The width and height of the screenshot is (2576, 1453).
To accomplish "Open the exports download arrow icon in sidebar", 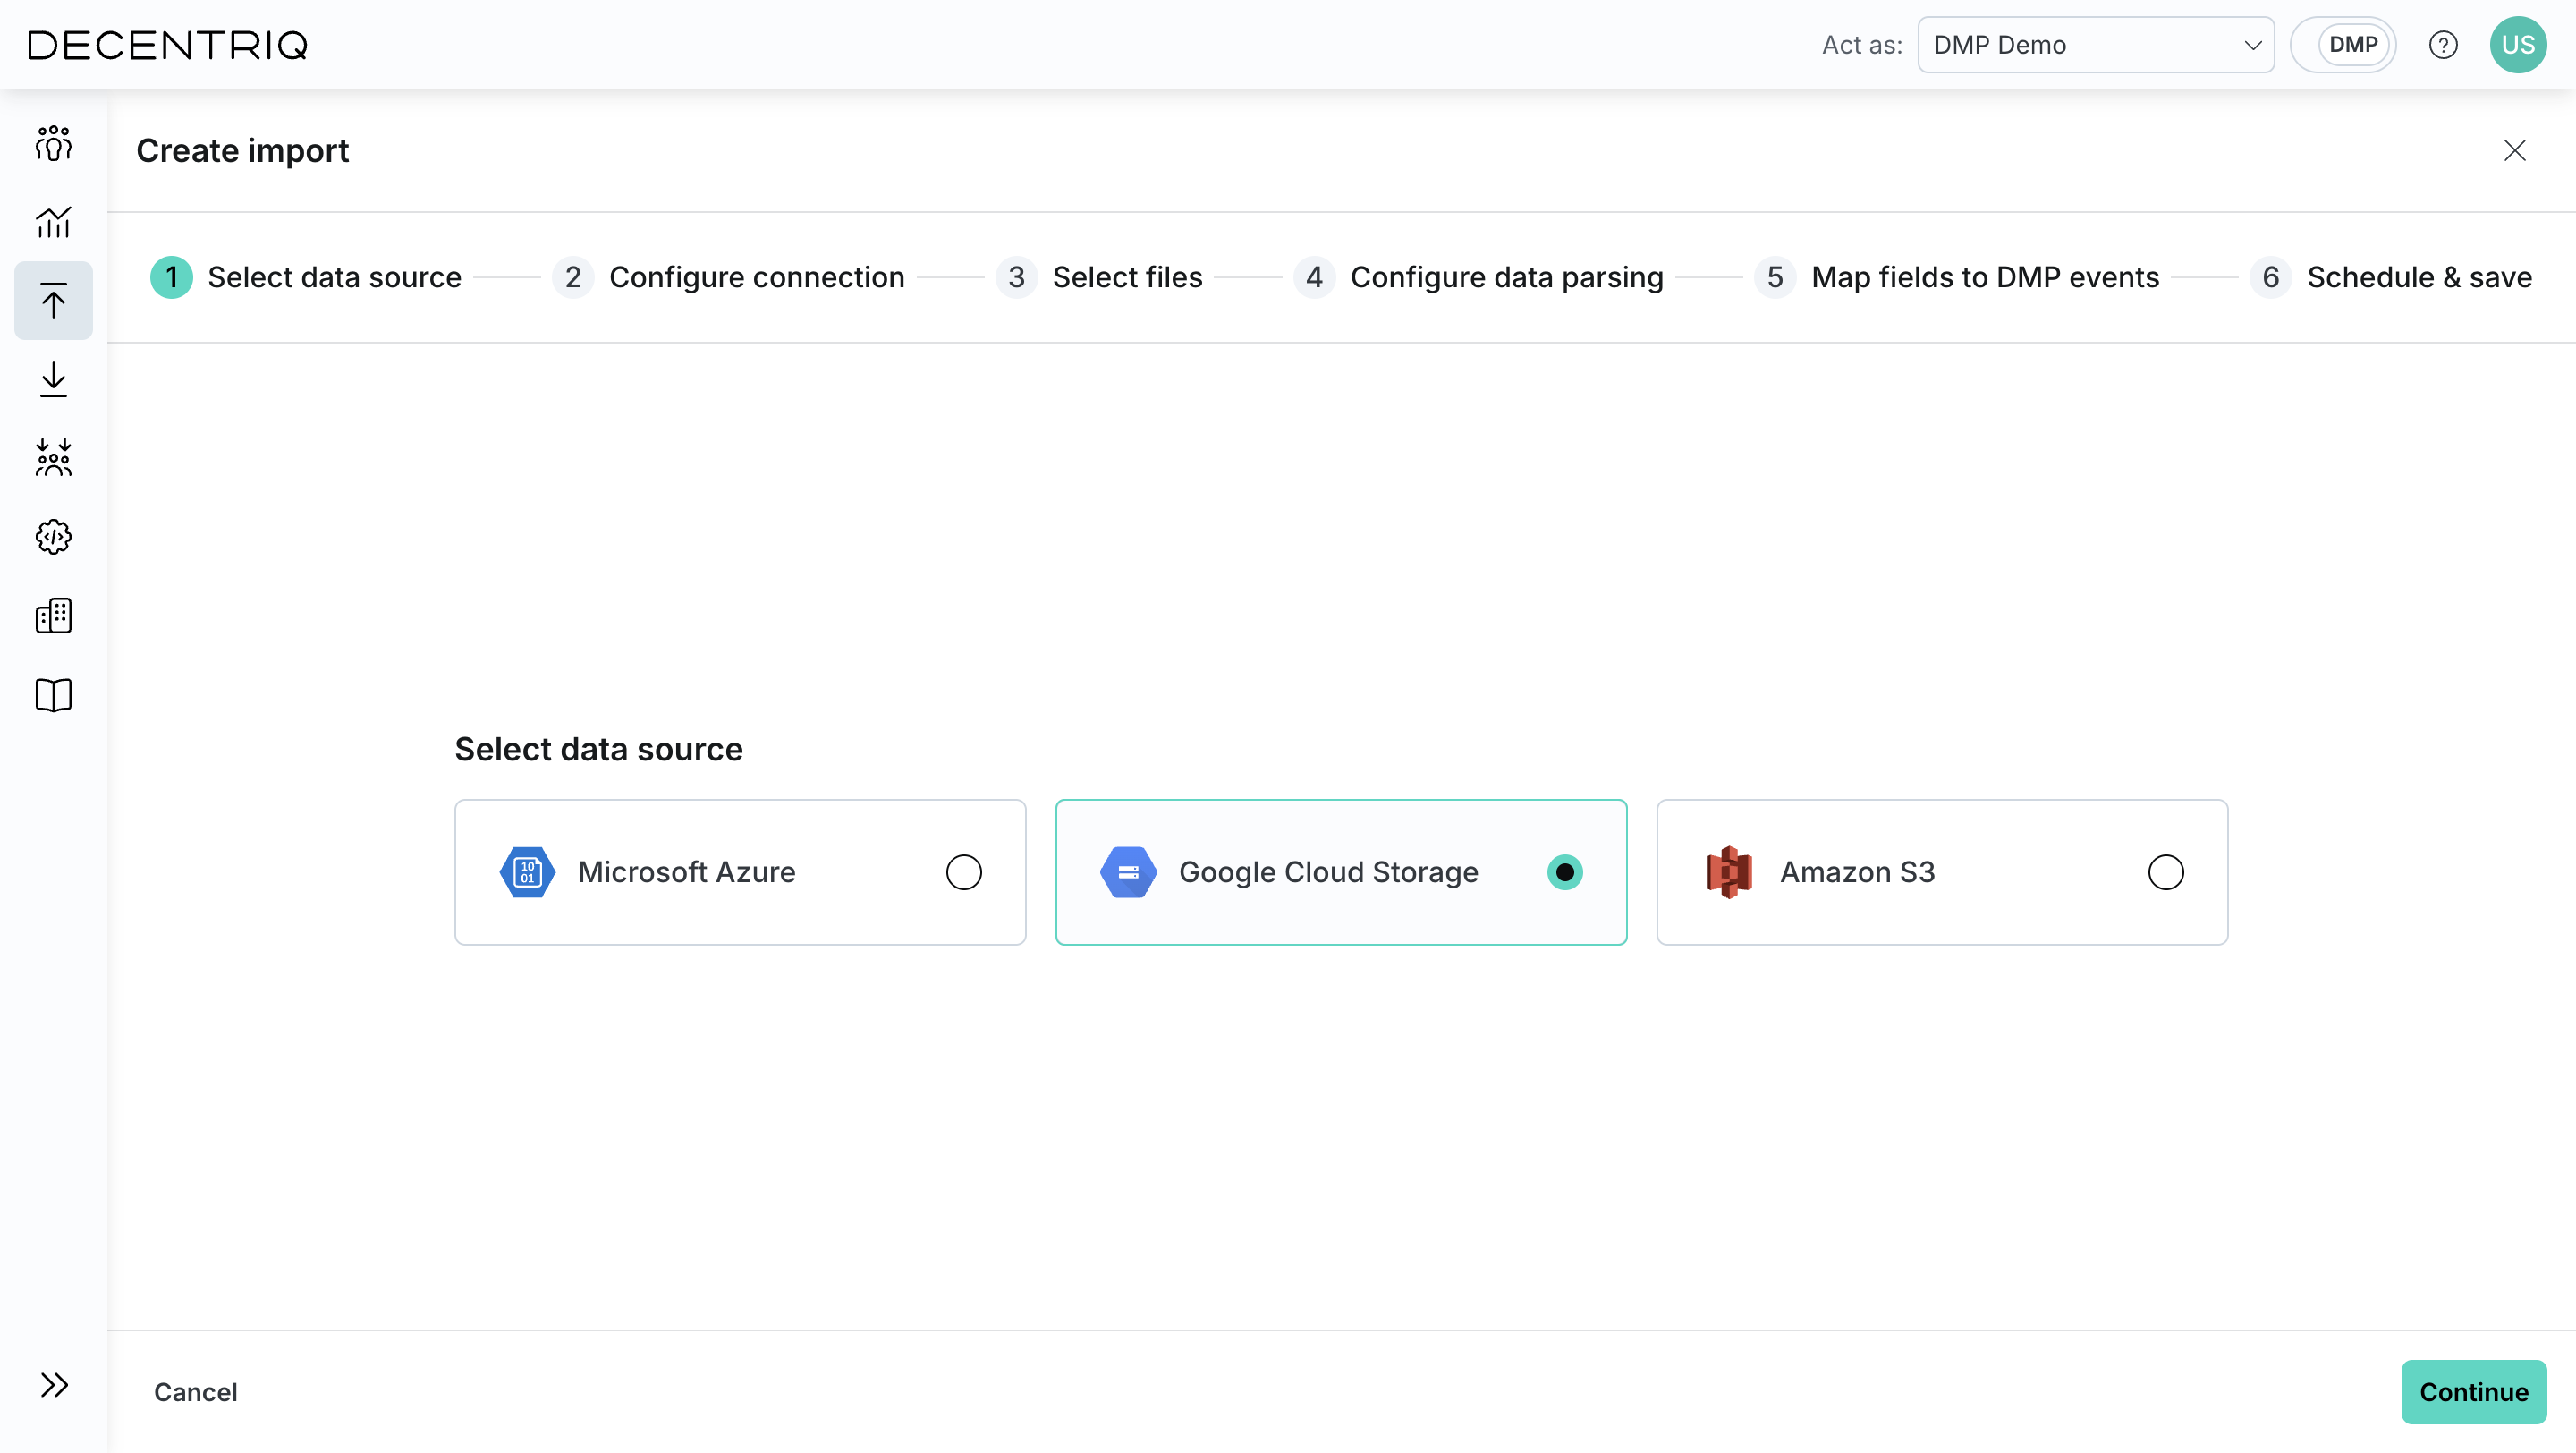I will [x=53, y=380].
